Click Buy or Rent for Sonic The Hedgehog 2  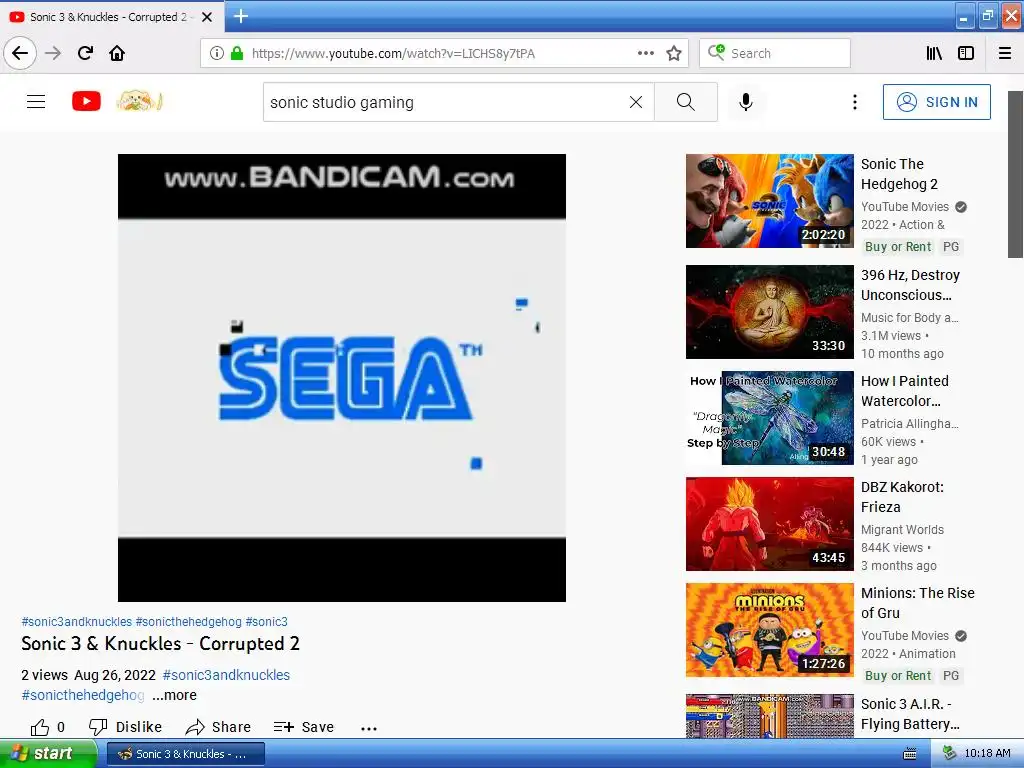click(898, 247)
